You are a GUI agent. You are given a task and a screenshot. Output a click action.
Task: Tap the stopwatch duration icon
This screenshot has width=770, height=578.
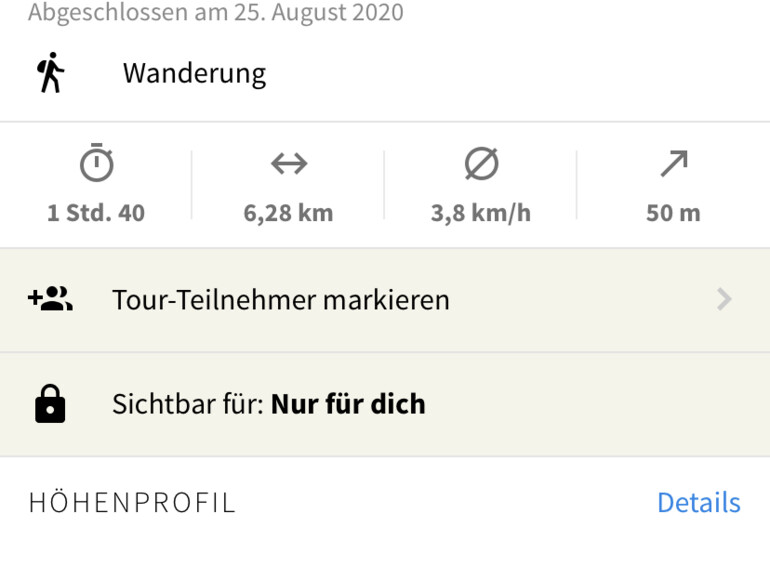coord(97,164)
